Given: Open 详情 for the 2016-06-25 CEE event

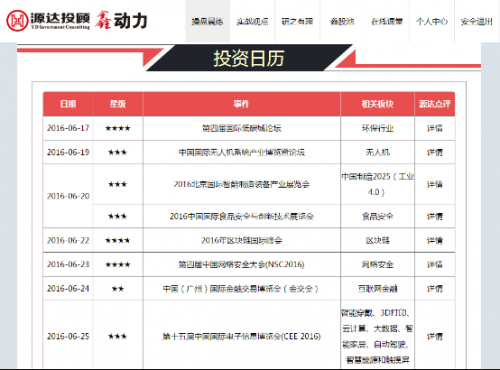Looking at the screenshot, I should tap(435, 336).
